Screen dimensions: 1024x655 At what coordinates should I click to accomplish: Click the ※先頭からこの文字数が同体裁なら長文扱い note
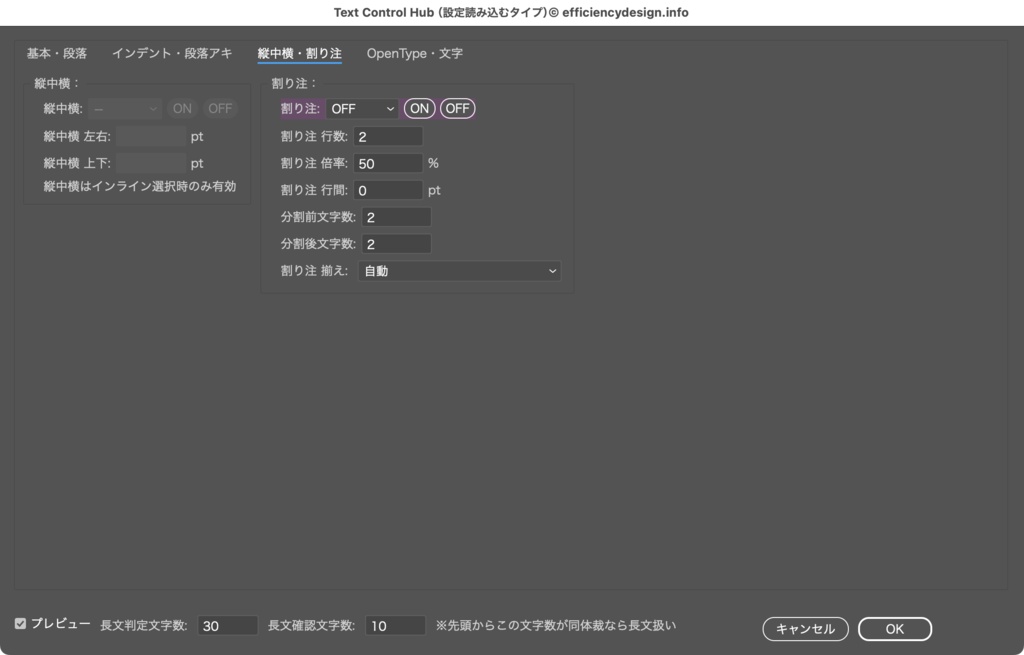click(556, 626)
